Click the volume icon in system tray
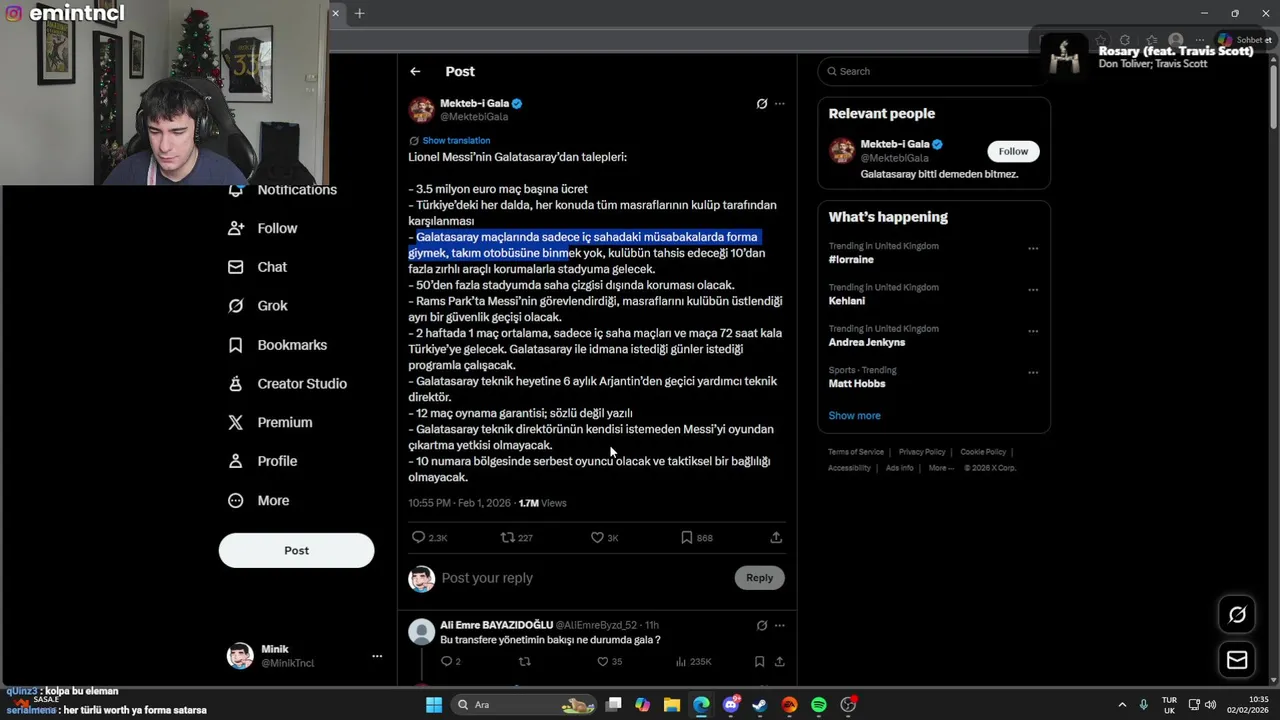 [1211, 705]
